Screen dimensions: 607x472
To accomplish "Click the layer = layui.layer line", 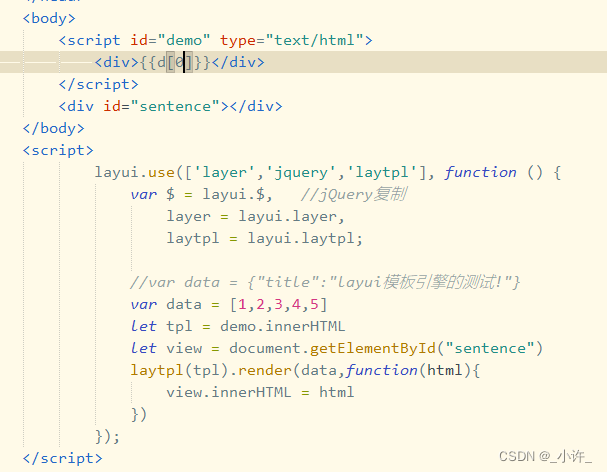I will pyautogui.click(x=255, y=216).
